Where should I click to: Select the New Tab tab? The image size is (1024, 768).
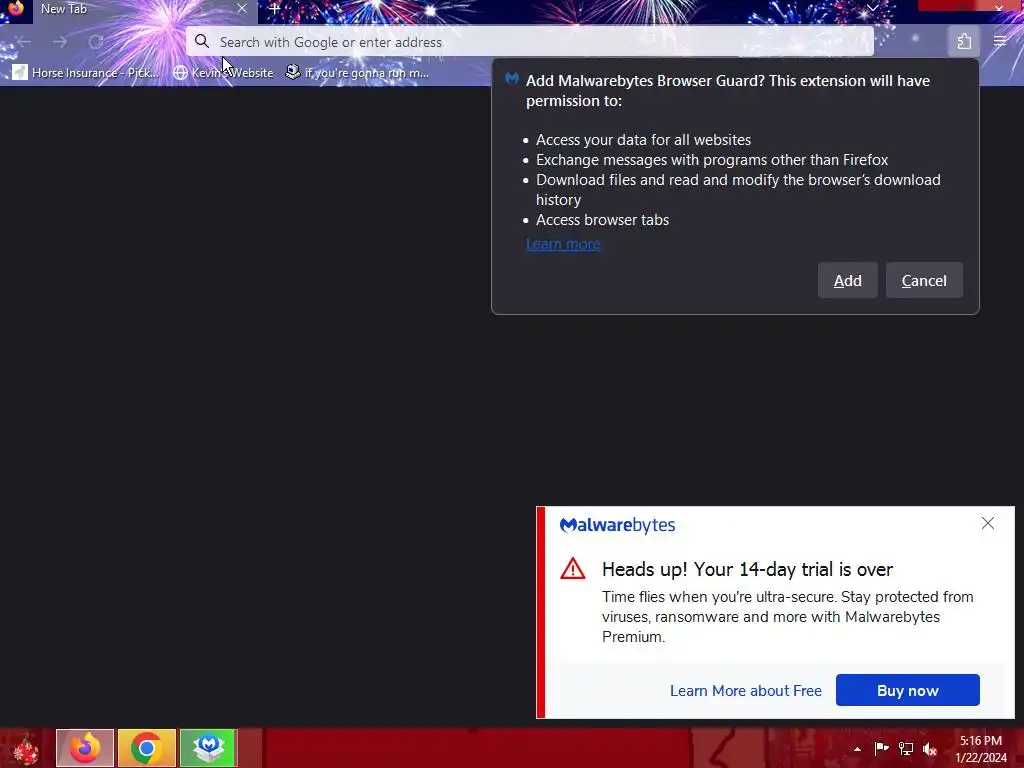[x=145, y=9]
